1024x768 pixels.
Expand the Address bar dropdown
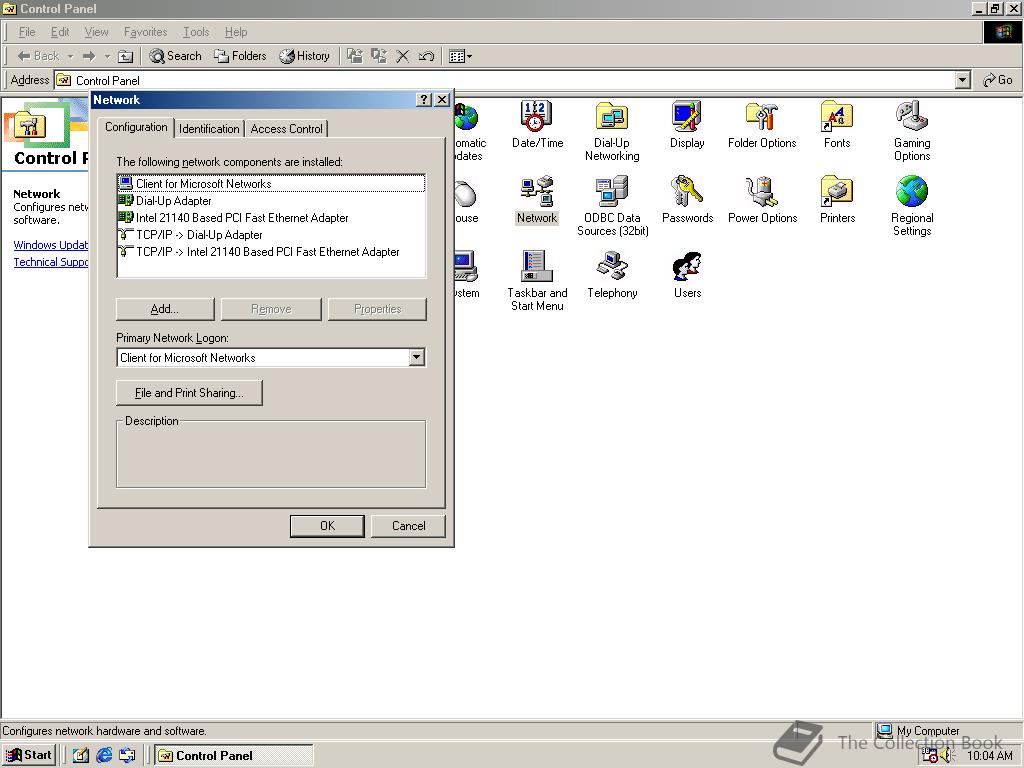962,80
